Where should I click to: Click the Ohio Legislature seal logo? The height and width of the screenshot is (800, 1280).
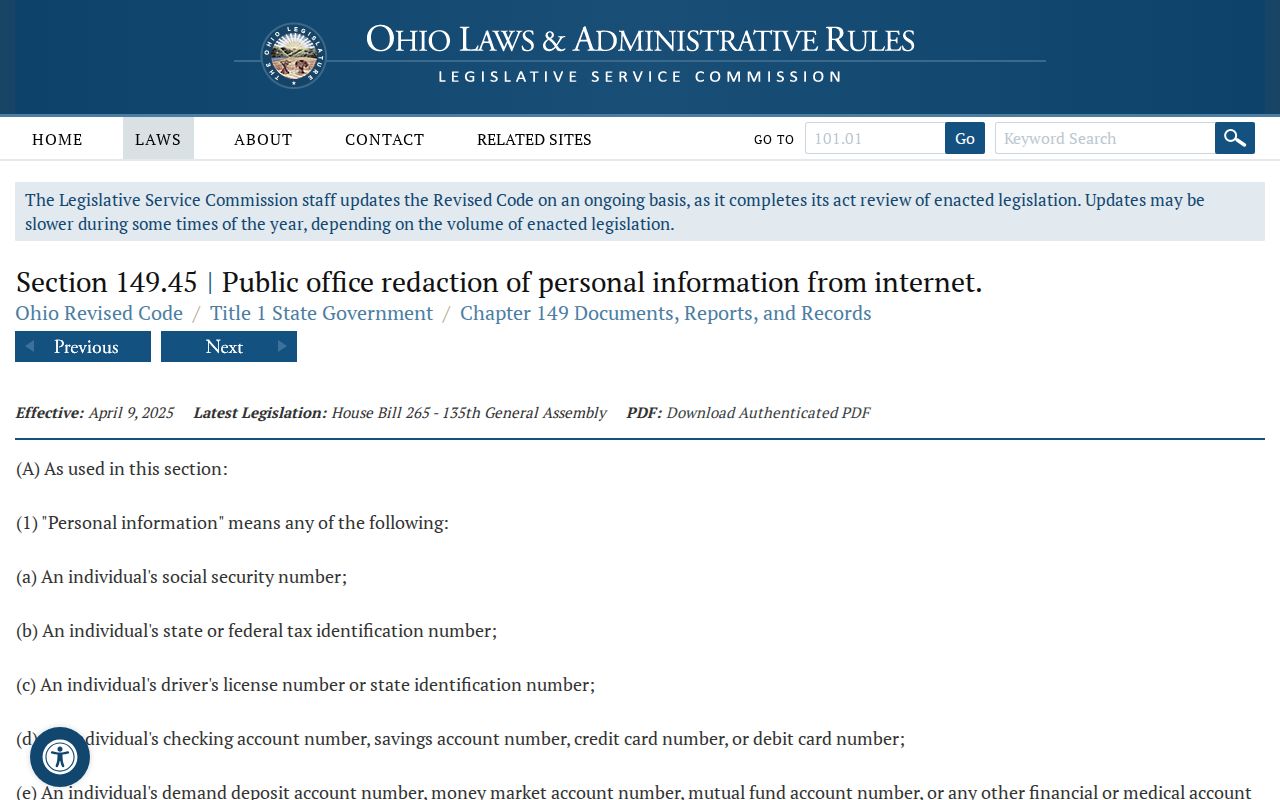(x=294, y=56)
